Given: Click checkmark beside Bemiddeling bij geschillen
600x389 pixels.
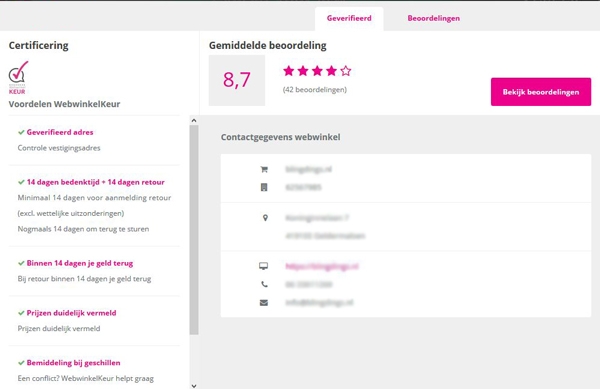Looking at the screenshot, I should click(x=21, y=363).
